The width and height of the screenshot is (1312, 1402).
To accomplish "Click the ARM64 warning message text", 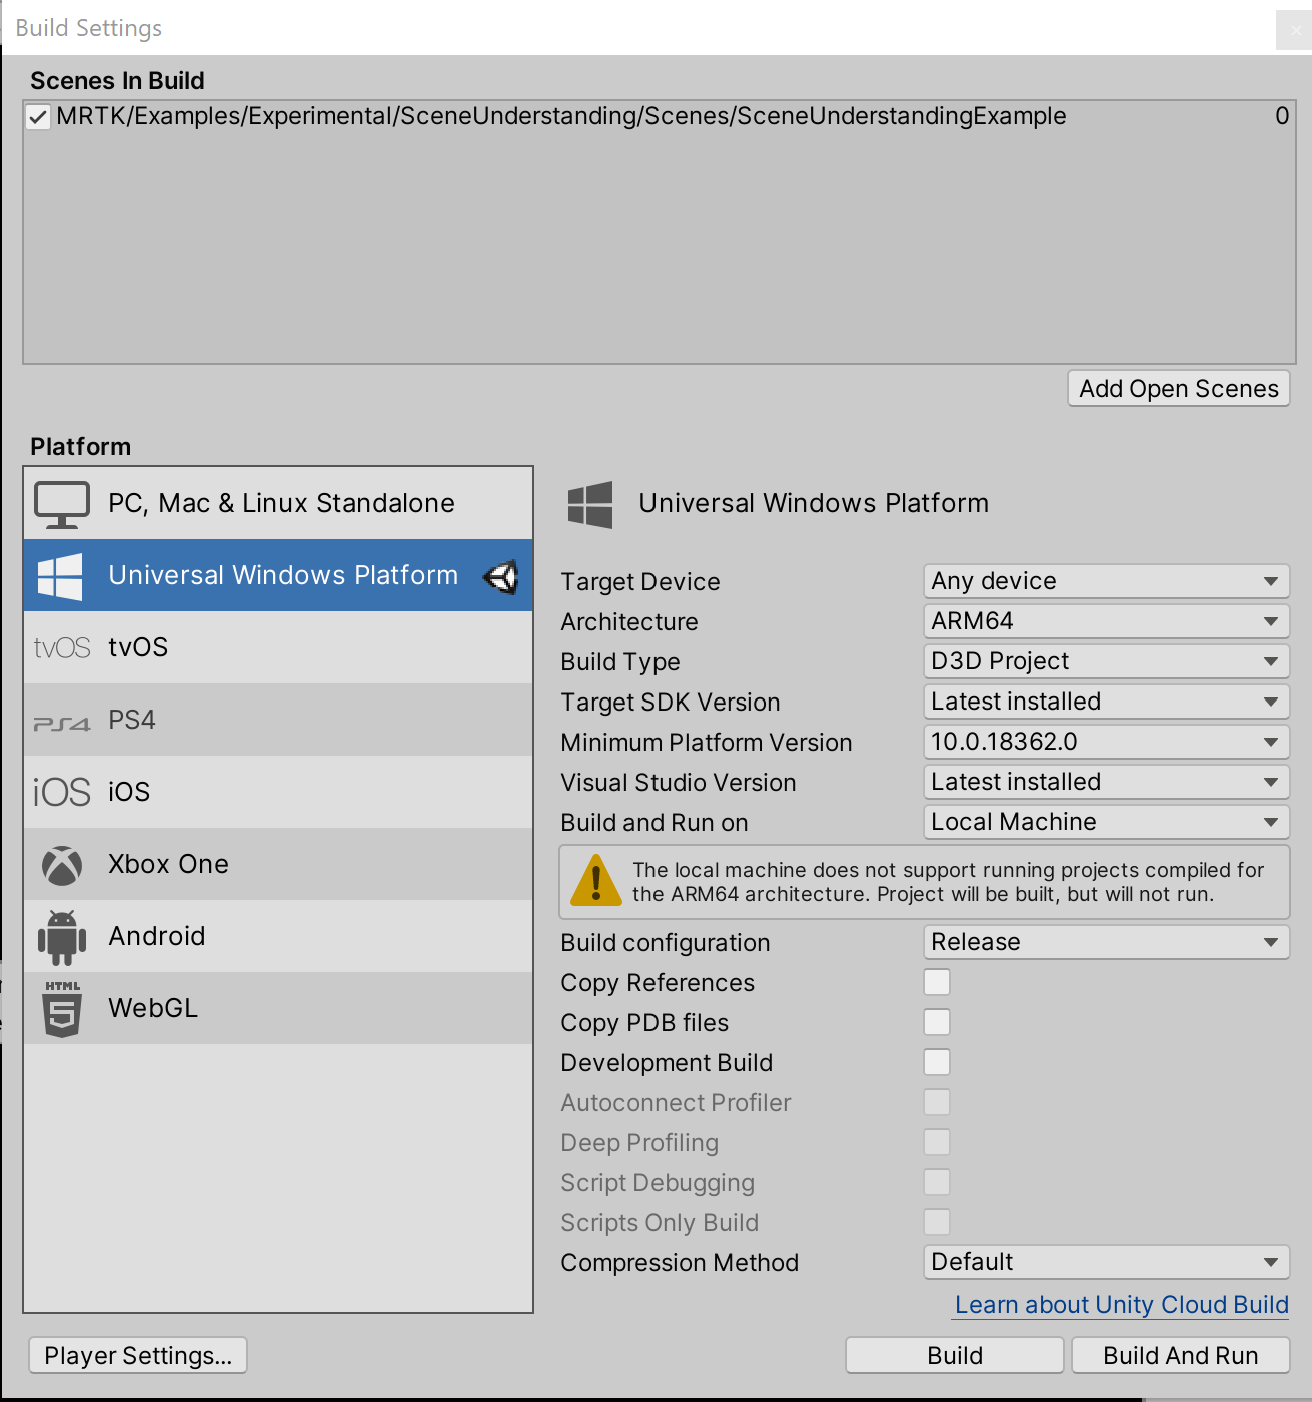I will click(948, 882).
